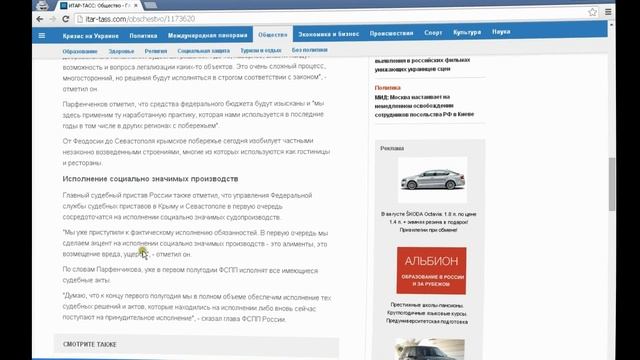Open the МИД: Москва настаивает headline
This screenshot has height=360, width=640.
point(424,106)
